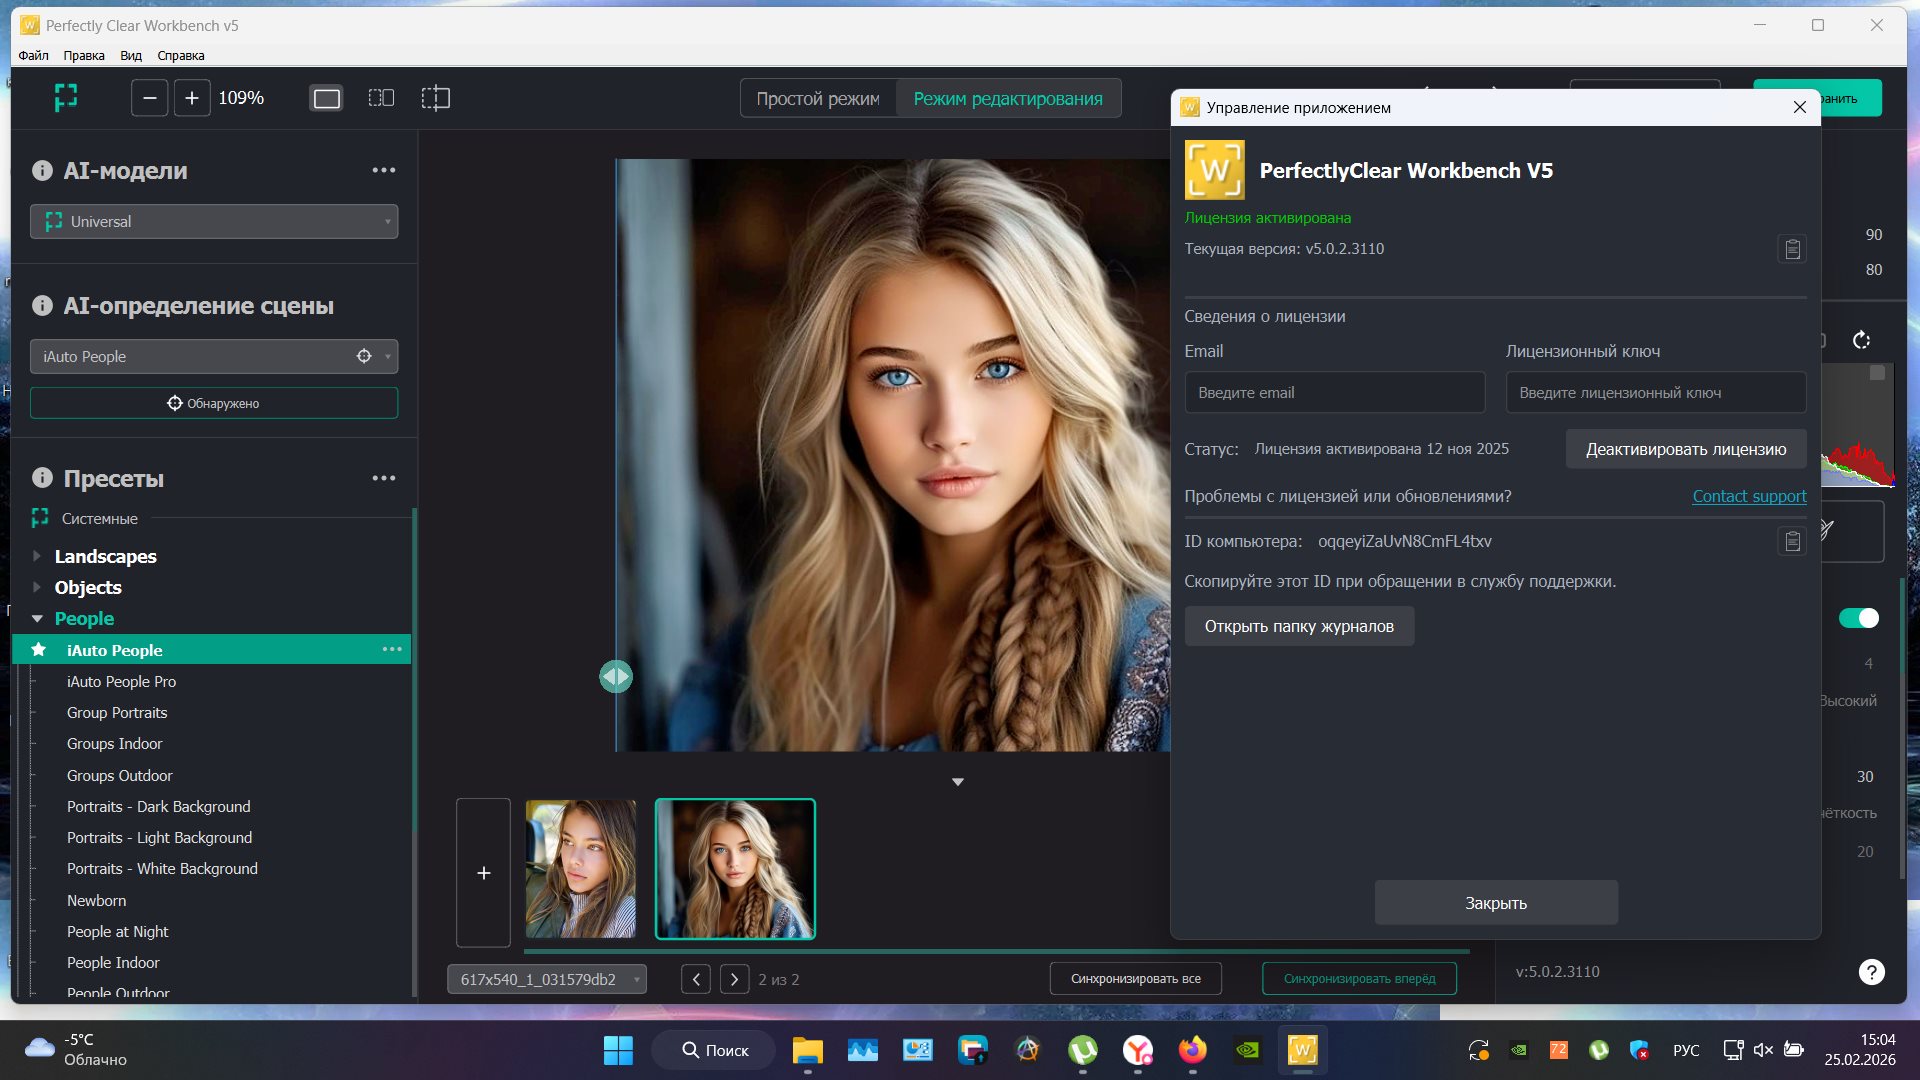Open the Справка menu

click(x=180, y=55)
